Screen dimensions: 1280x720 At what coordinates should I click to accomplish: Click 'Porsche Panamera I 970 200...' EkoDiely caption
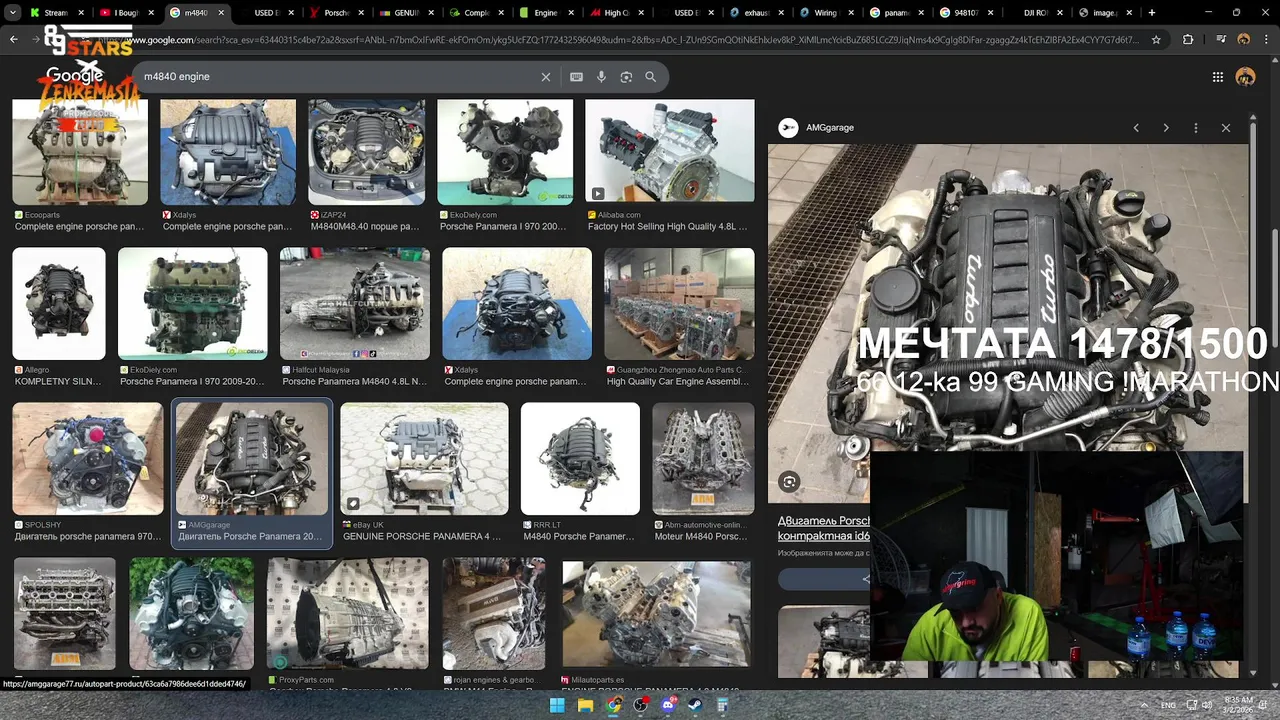point(503,227)
